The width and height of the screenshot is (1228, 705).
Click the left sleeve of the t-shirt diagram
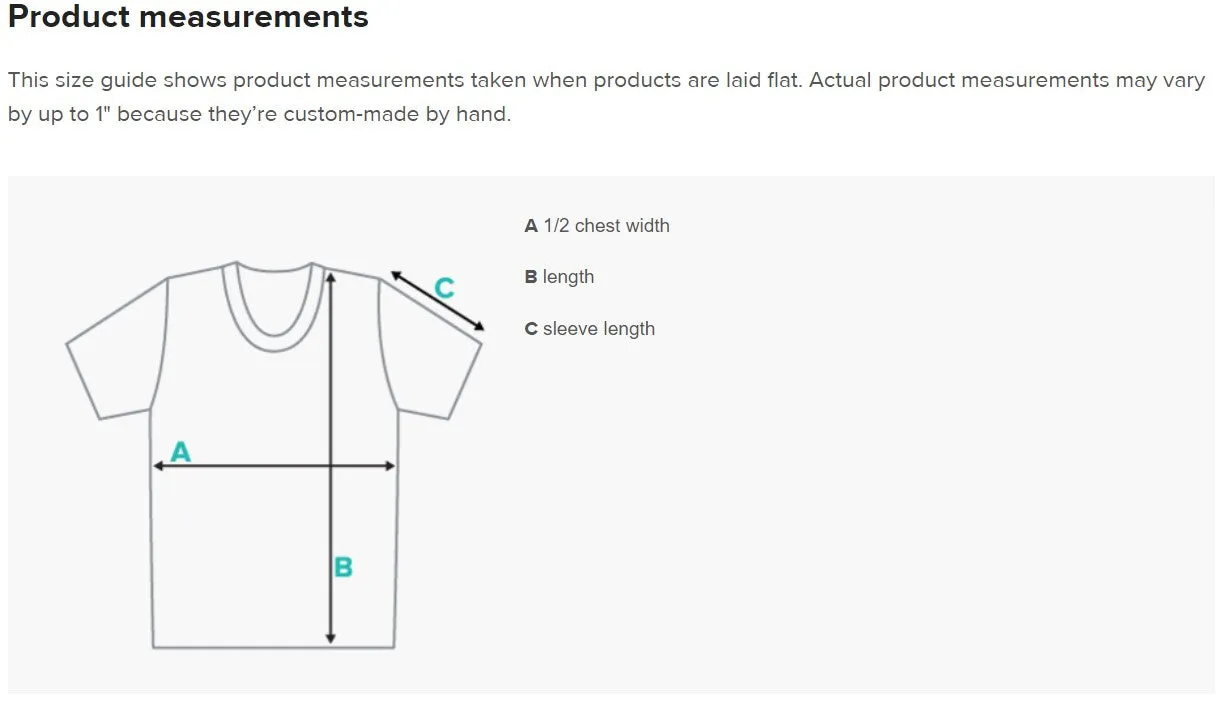click(115, 347)
